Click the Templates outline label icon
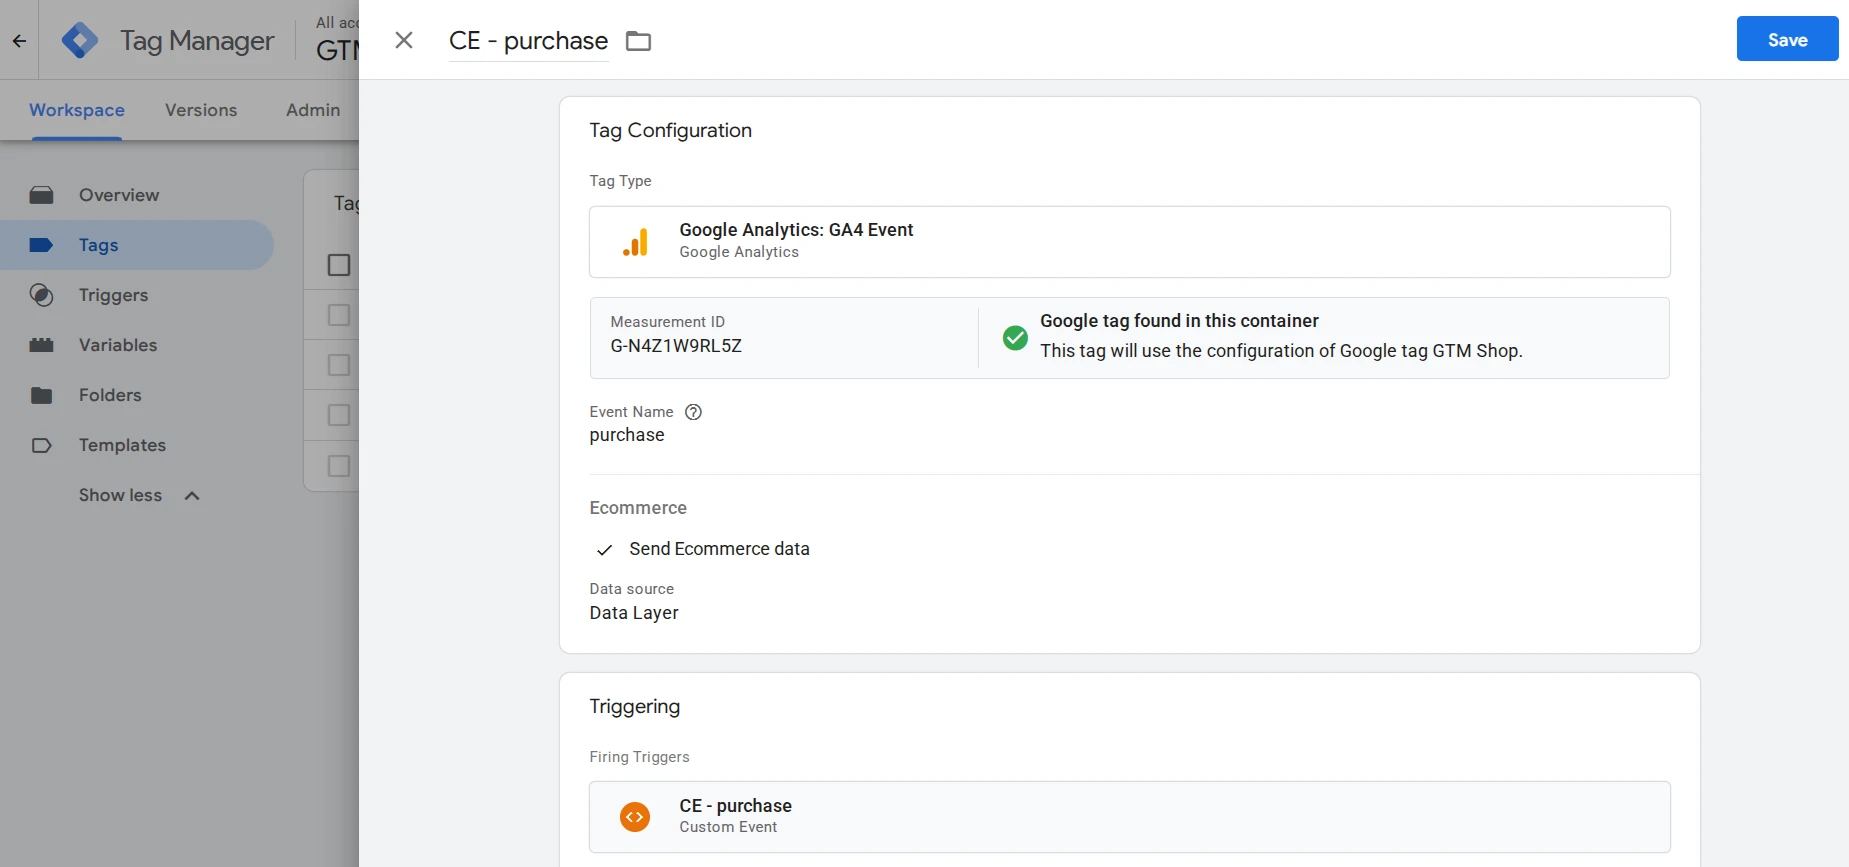This screenshot has width=1849, height=867. click(41, 445)
